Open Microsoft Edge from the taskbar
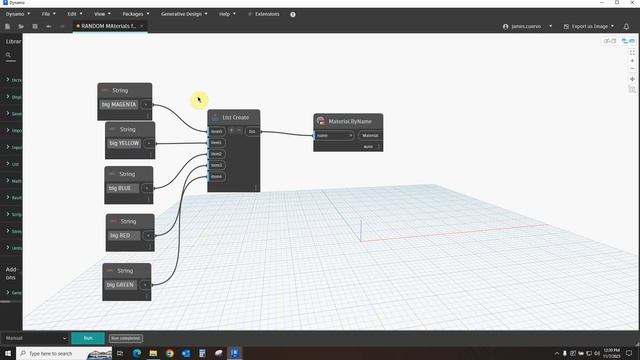The image size is (640, 360). tap(137, 353)
